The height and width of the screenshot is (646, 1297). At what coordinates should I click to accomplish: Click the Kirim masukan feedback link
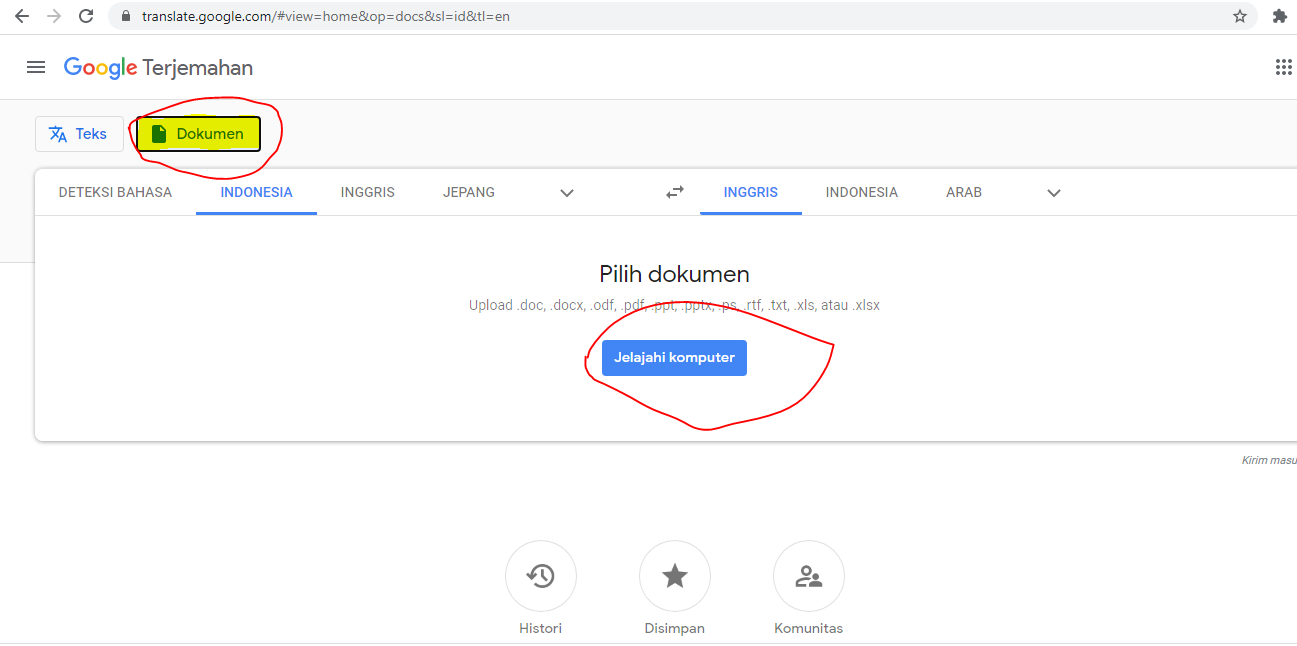tap(1269, 460)
